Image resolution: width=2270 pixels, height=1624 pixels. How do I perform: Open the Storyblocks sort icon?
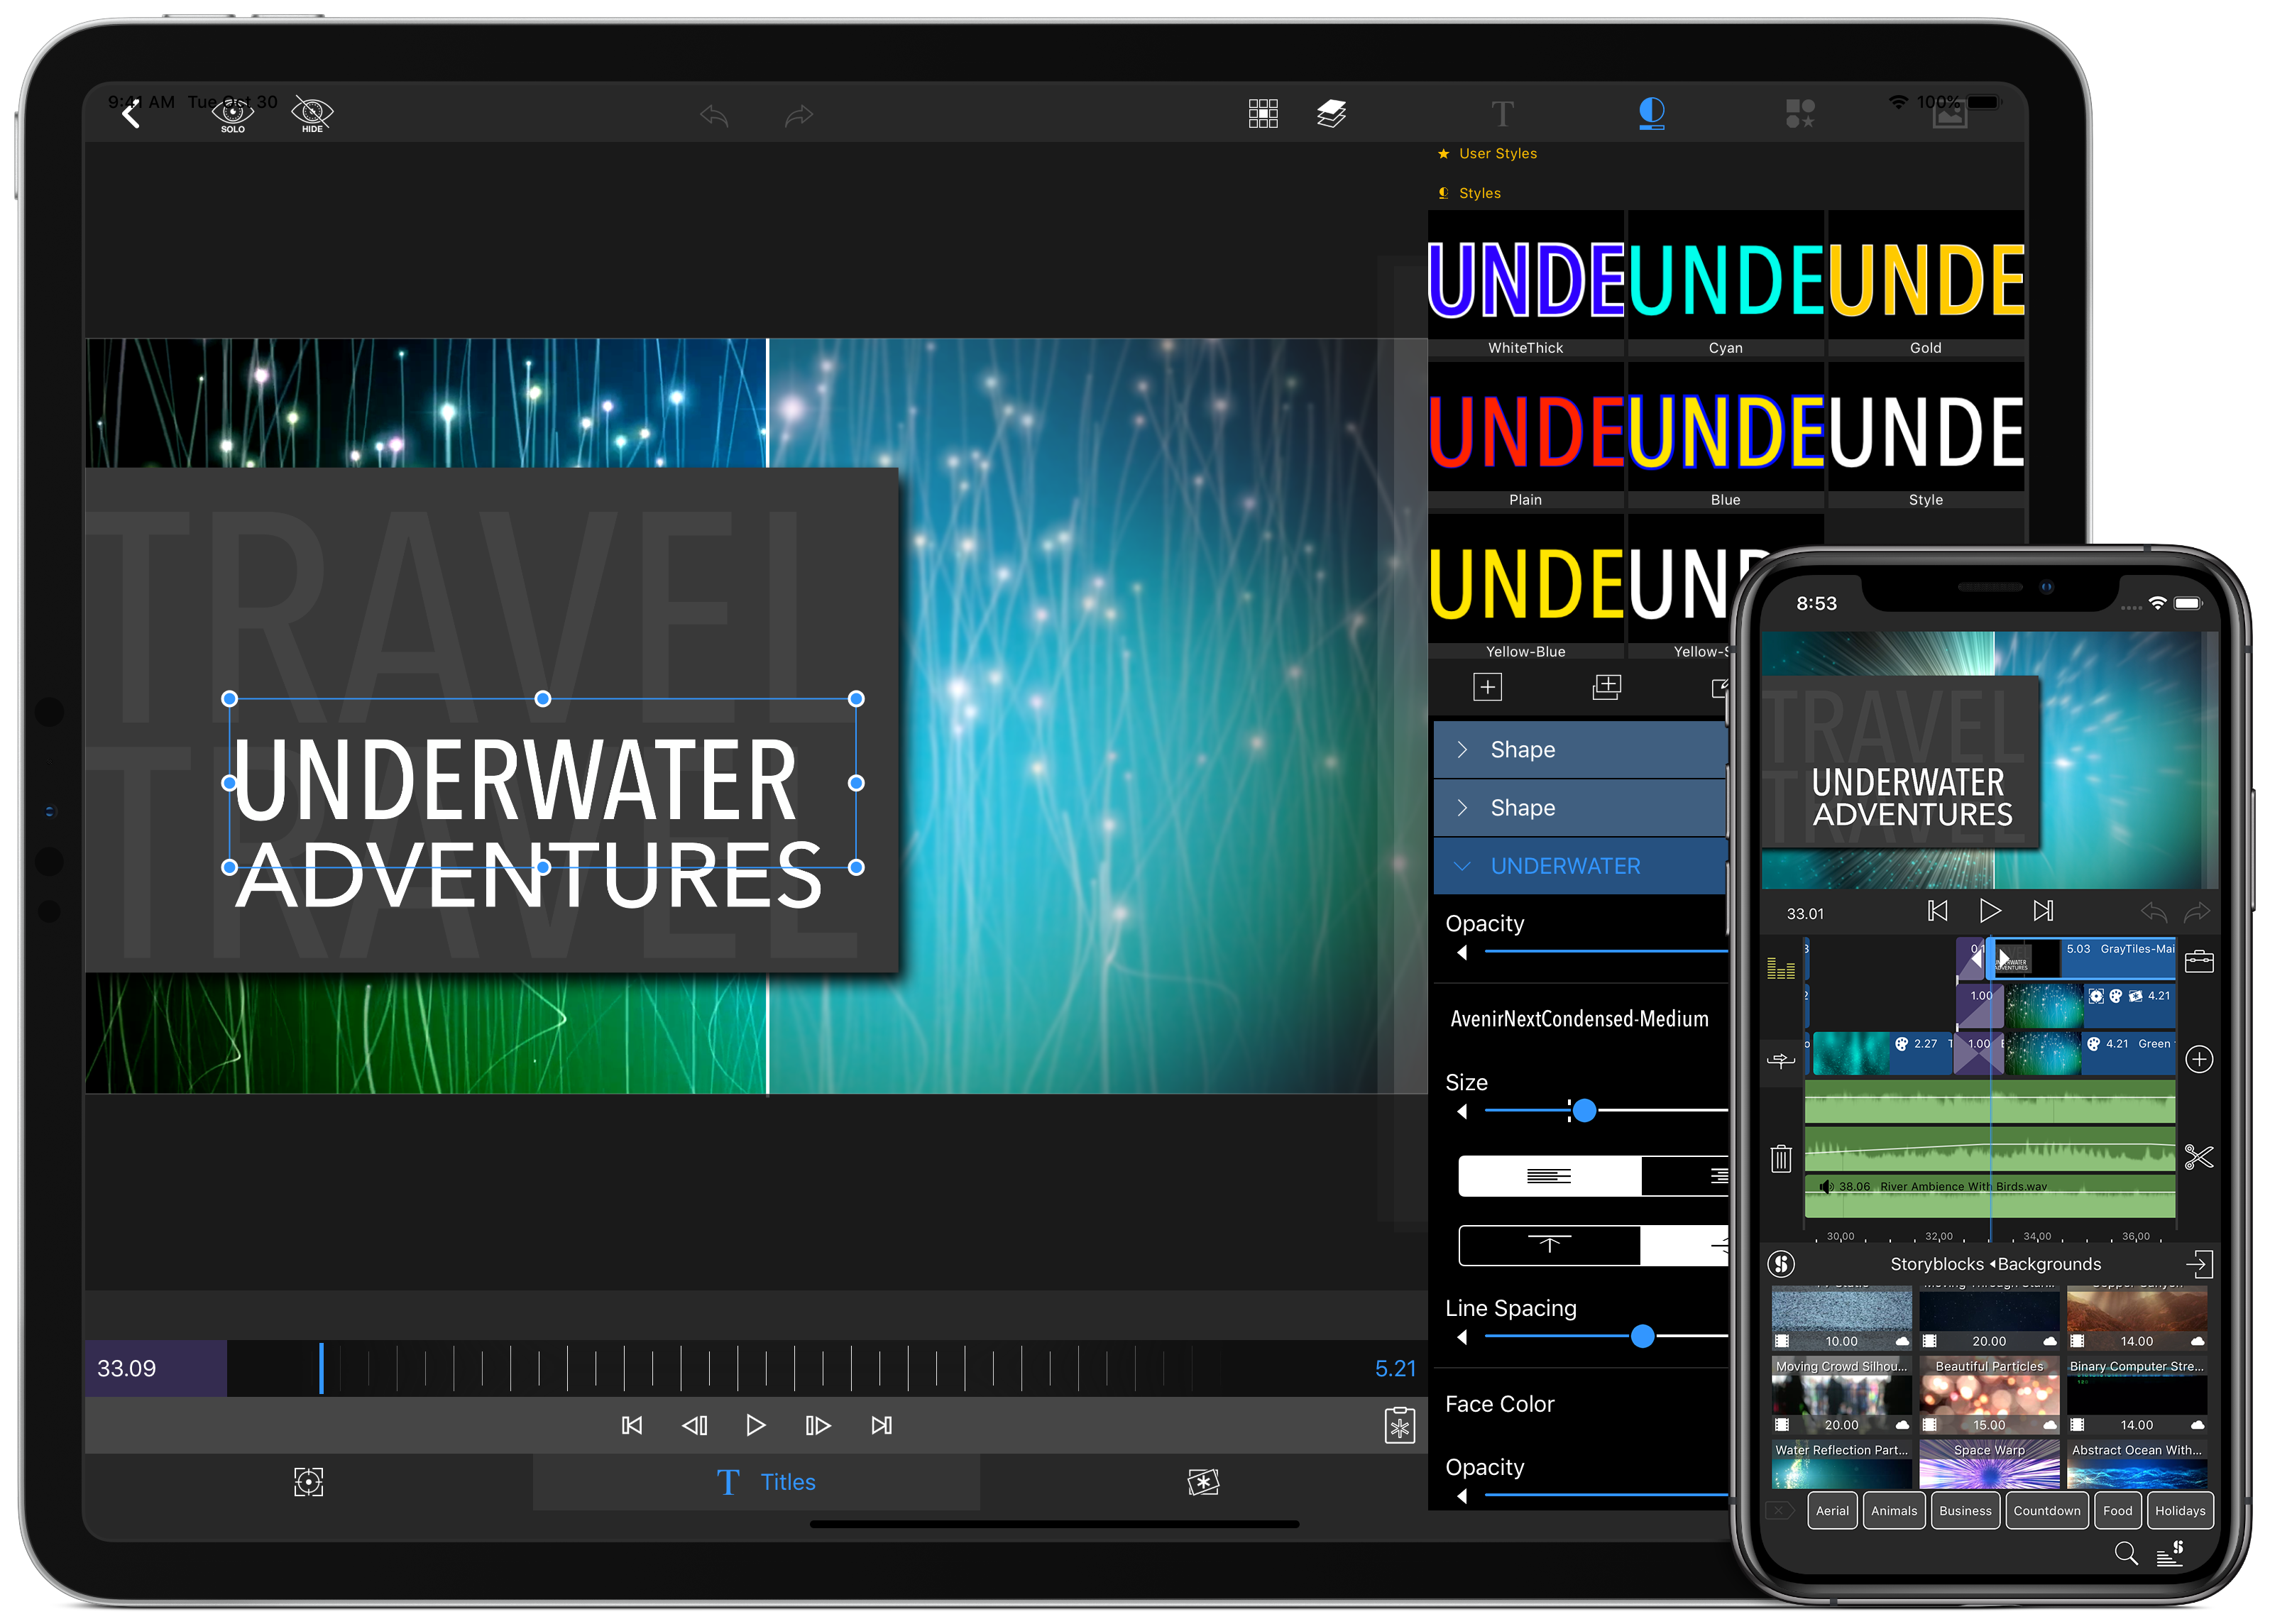pos(2170,1554)
